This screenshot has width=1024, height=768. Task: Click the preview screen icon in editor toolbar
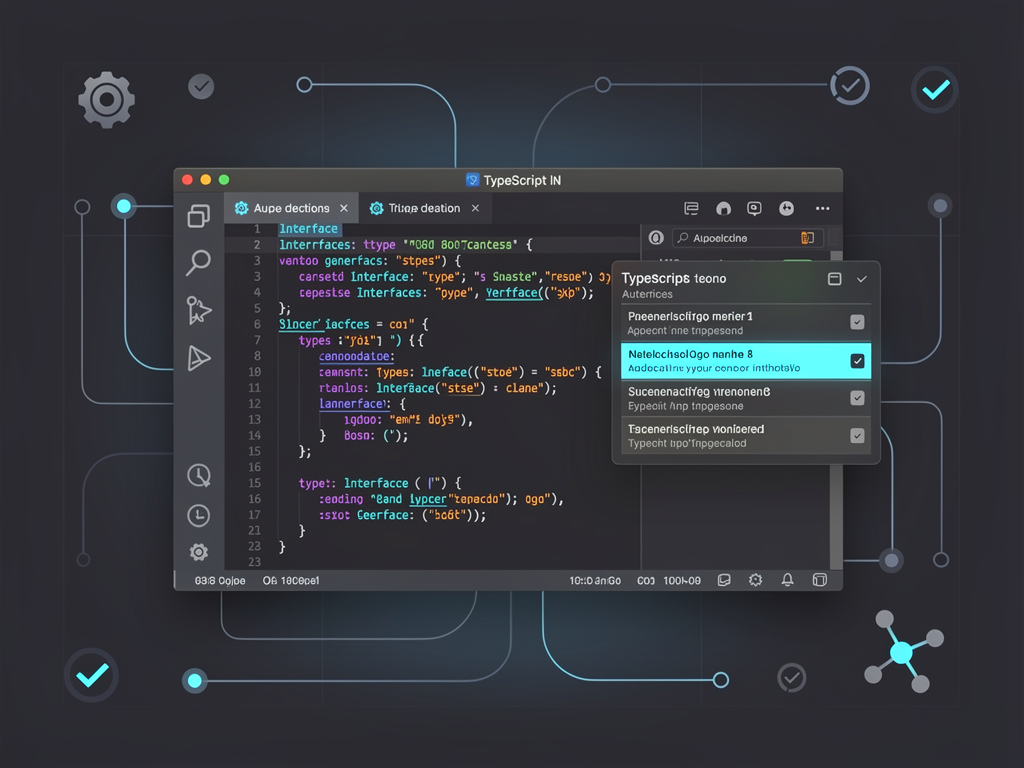click(x=754, y=208)
